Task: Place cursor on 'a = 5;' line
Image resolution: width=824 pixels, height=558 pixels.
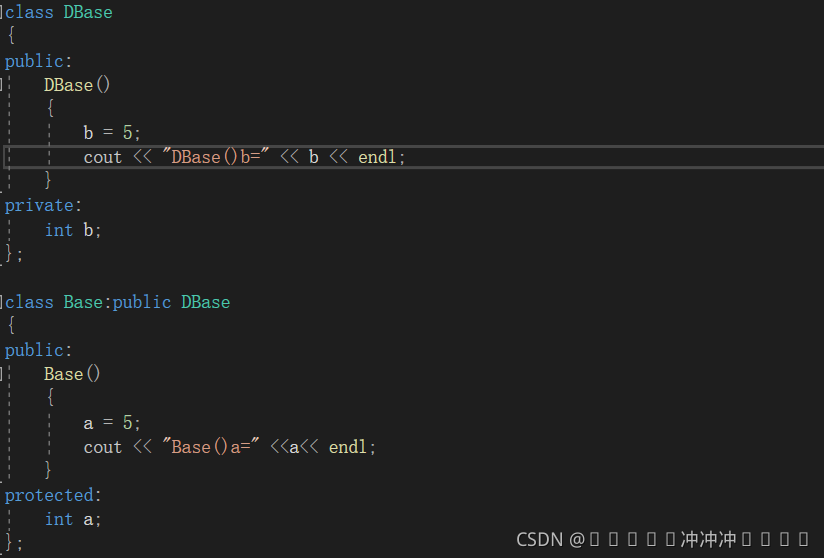Action: pos(112,423)
